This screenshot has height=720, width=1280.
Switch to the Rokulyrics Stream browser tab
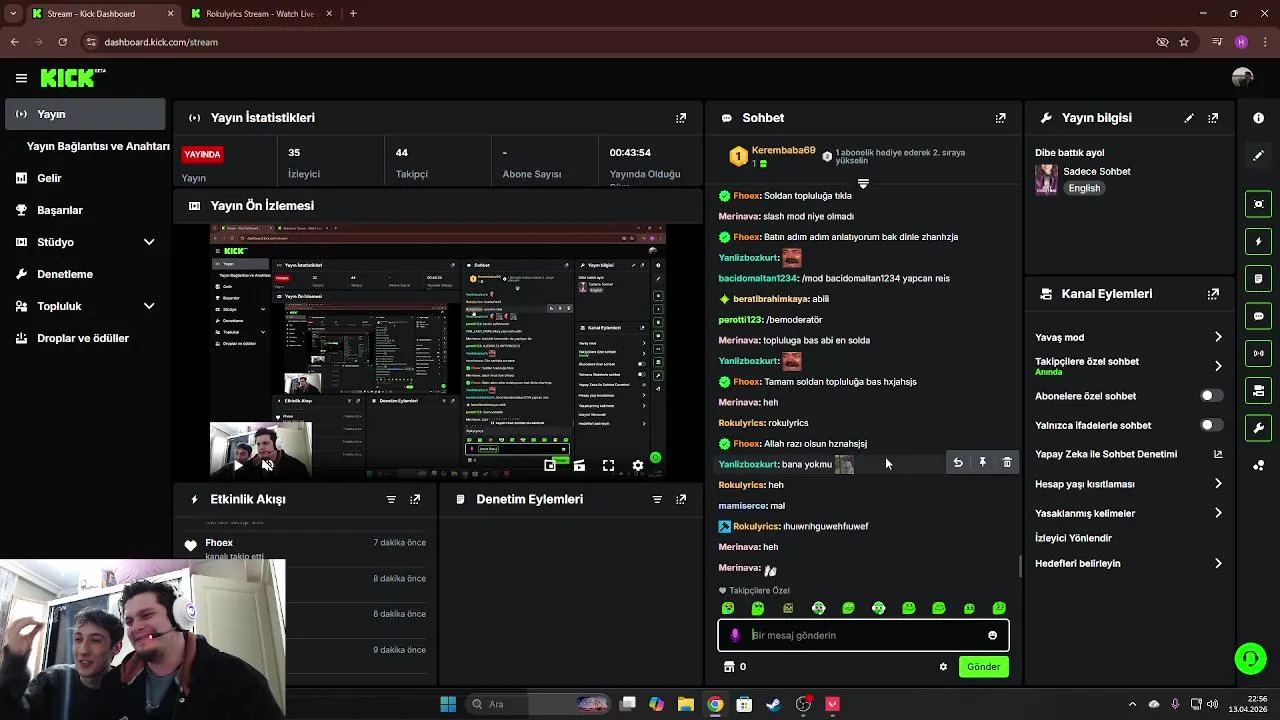259,14
